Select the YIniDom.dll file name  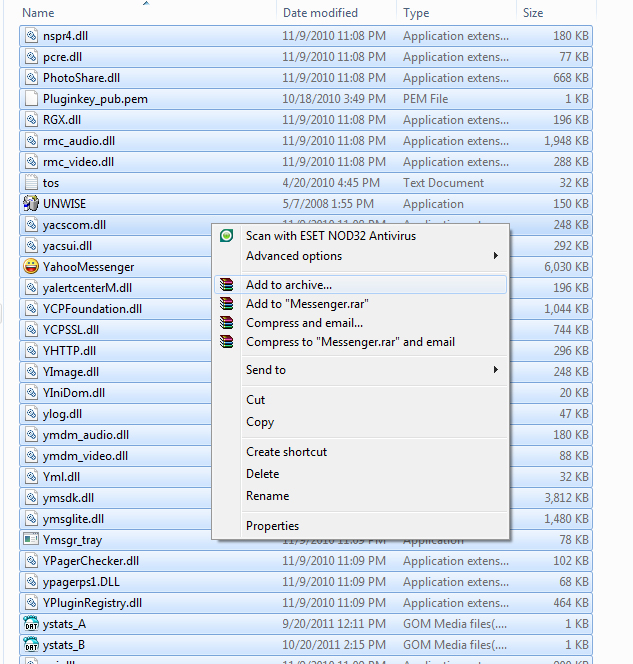[74, 393]
